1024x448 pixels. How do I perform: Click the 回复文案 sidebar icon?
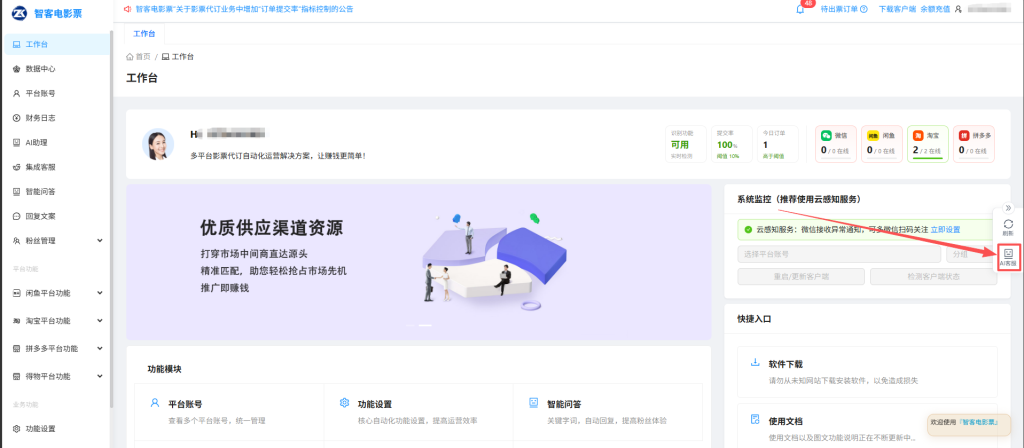[x=17, y=216]
